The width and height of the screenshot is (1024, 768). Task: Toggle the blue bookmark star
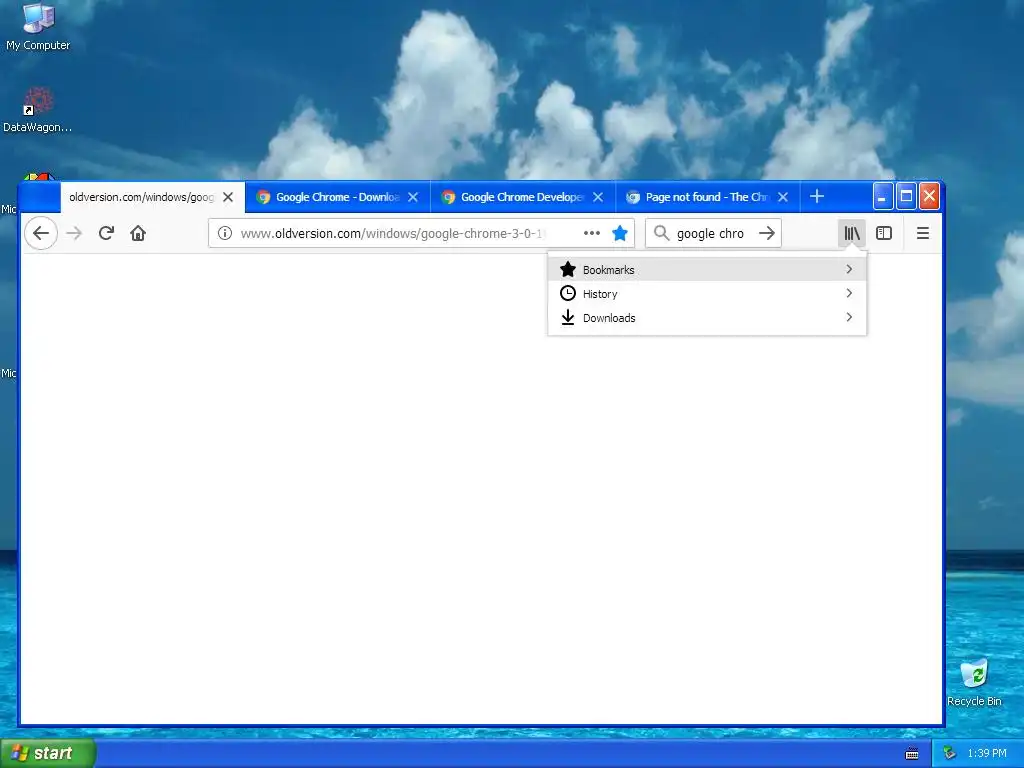[x=620, y=233]
